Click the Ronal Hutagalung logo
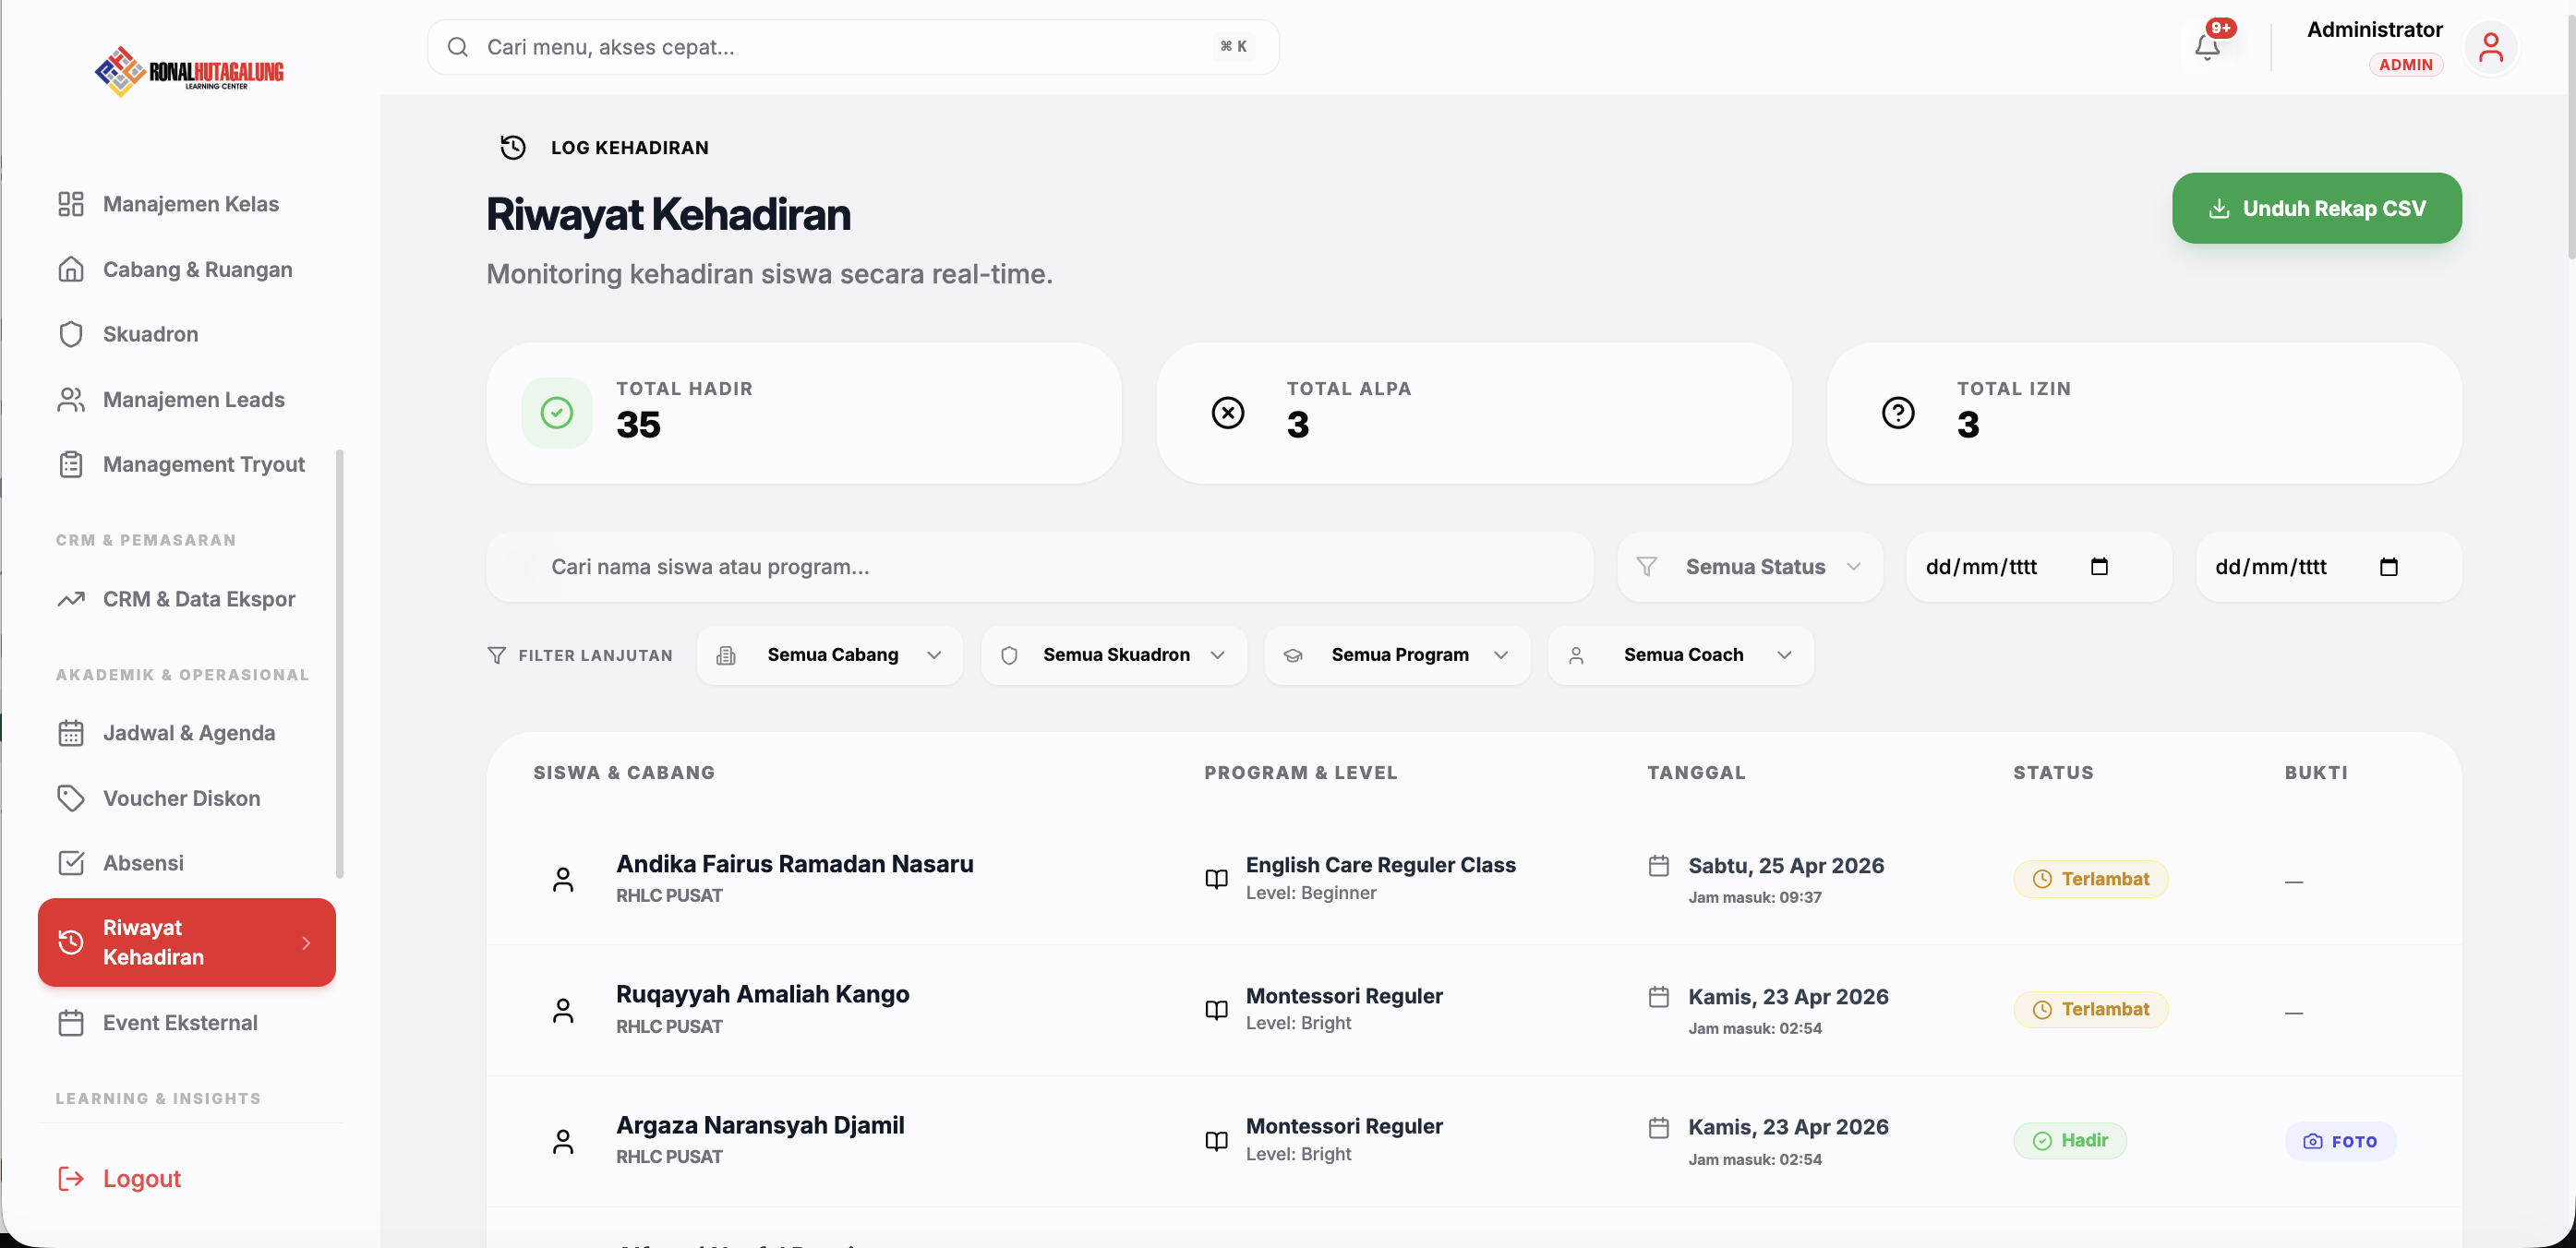2576x1248 pixels. tap(189, 71)
